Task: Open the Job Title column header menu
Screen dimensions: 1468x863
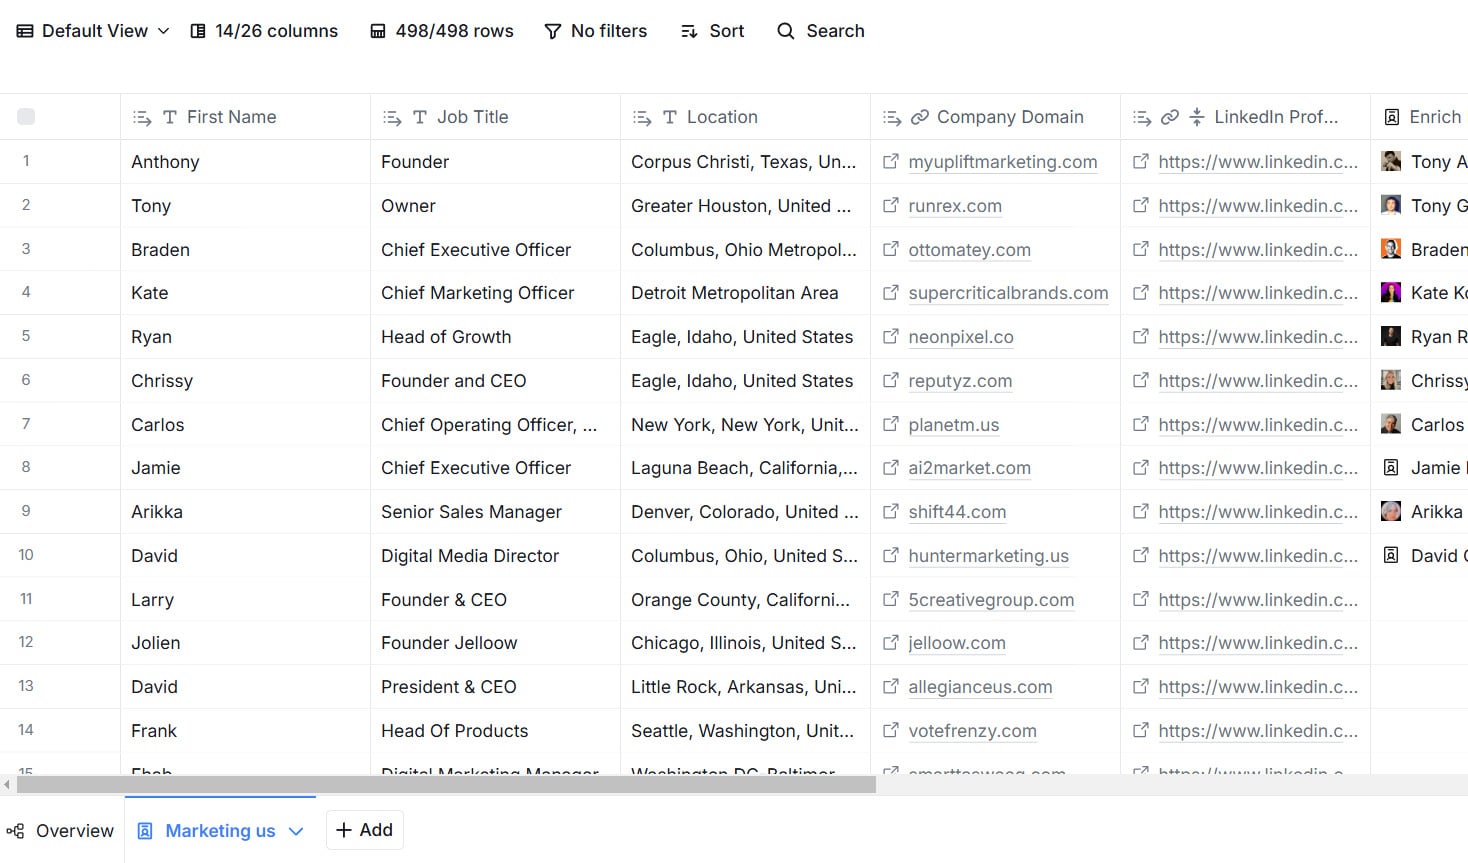Action: pyautogui.click(x=393, y=118)
